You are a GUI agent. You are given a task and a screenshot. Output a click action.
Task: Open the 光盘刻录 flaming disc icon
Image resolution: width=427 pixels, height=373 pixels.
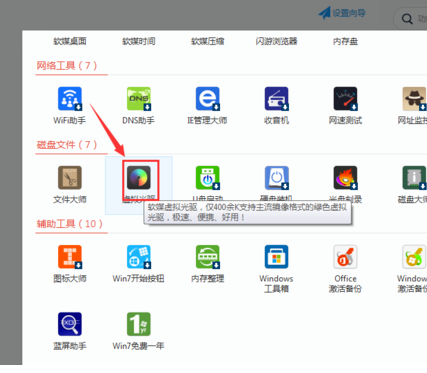345,178
